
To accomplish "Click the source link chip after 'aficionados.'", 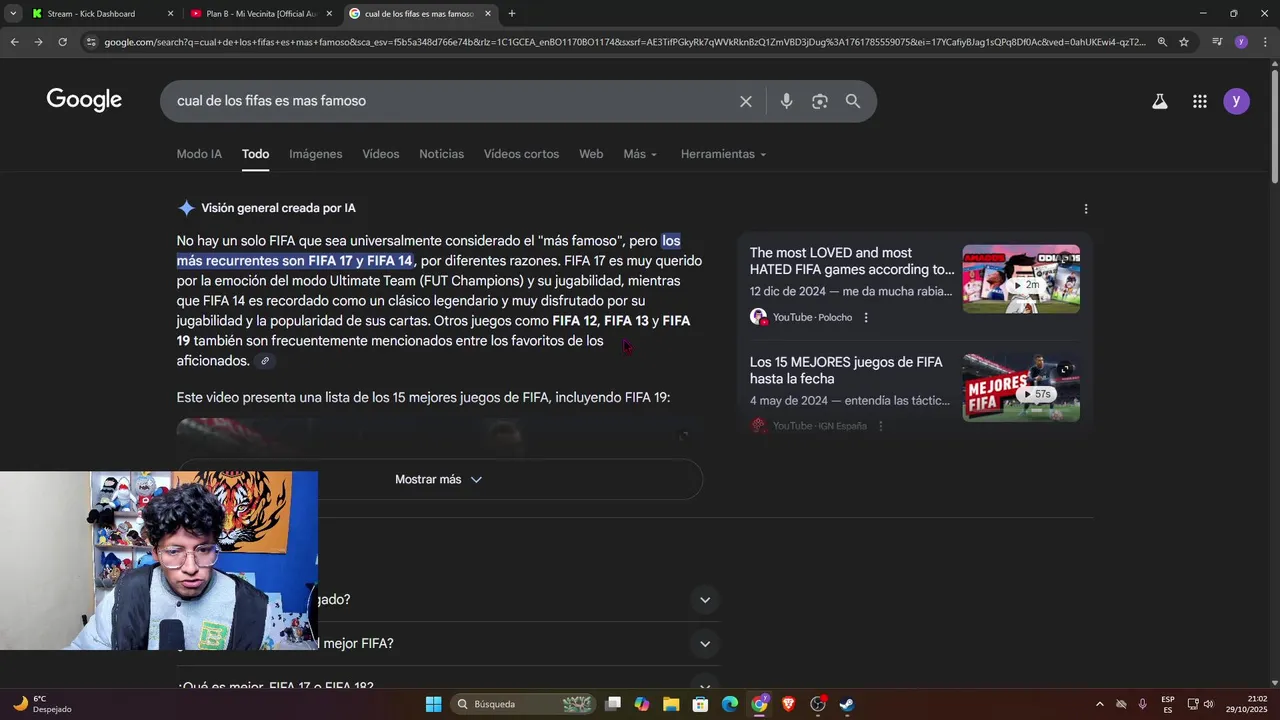I will pos(265,361).
